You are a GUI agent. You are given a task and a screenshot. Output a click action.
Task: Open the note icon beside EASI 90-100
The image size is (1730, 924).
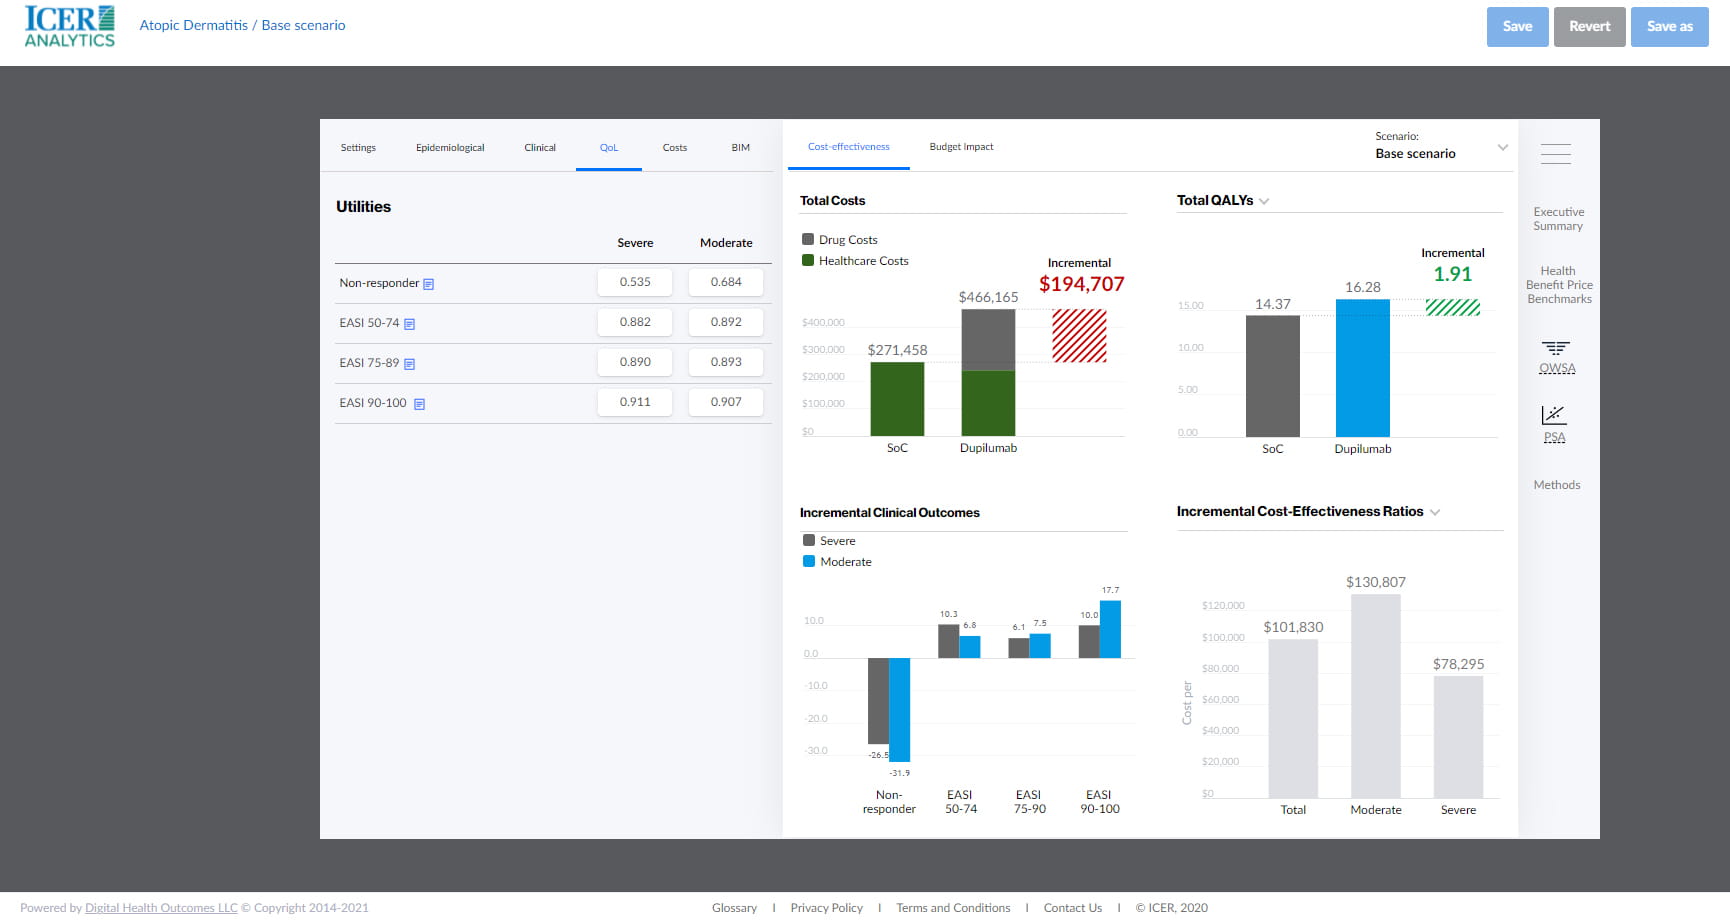click(x=419, y=404)
